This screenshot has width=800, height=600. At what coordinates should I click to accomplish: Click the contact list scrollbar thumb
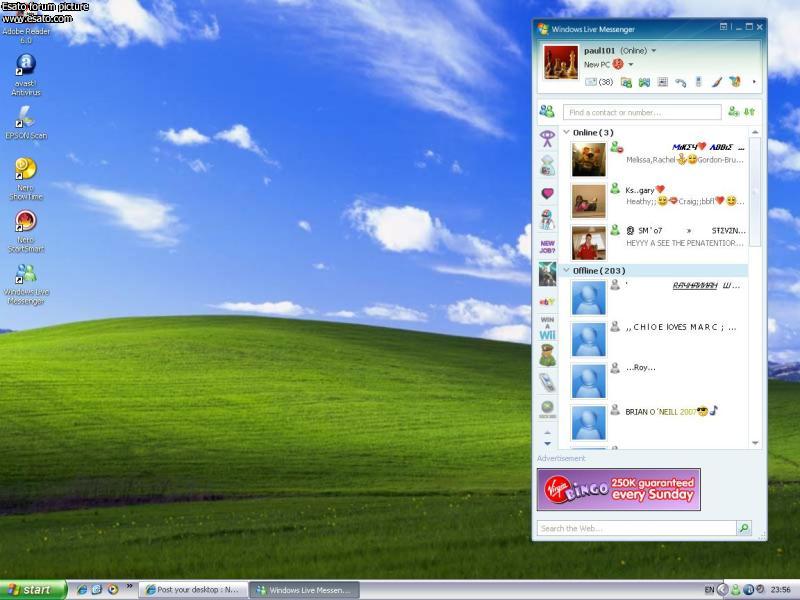point(755,192)
